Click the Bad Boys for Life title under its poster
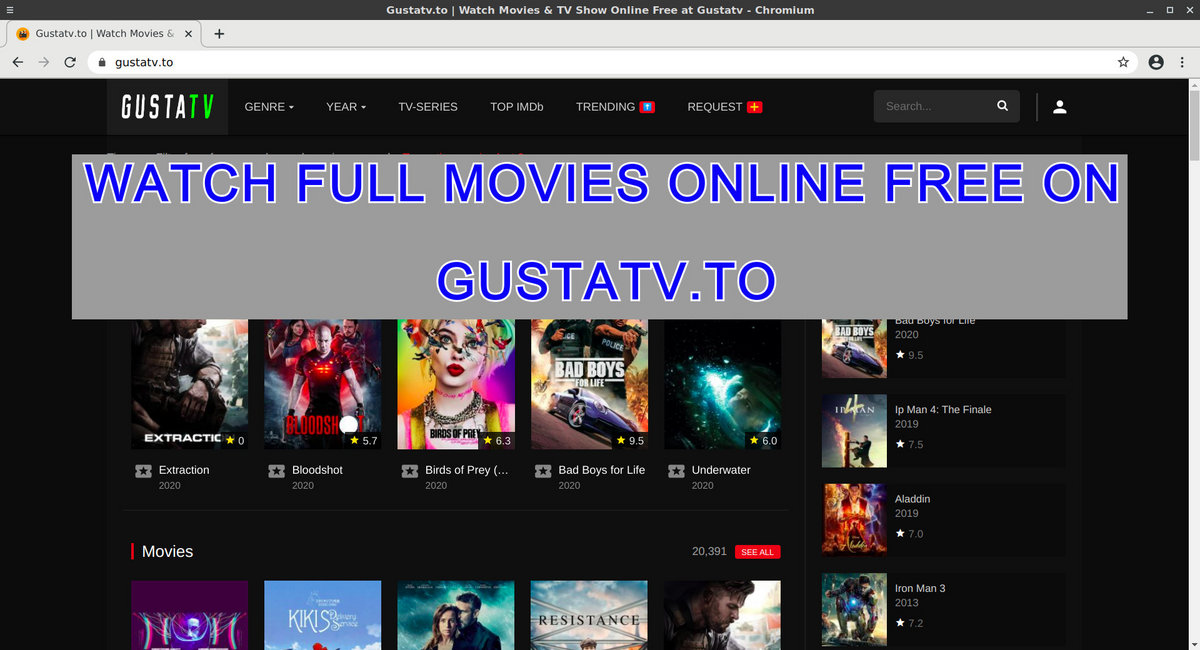 pyautogui.click(x=602, y=470)
